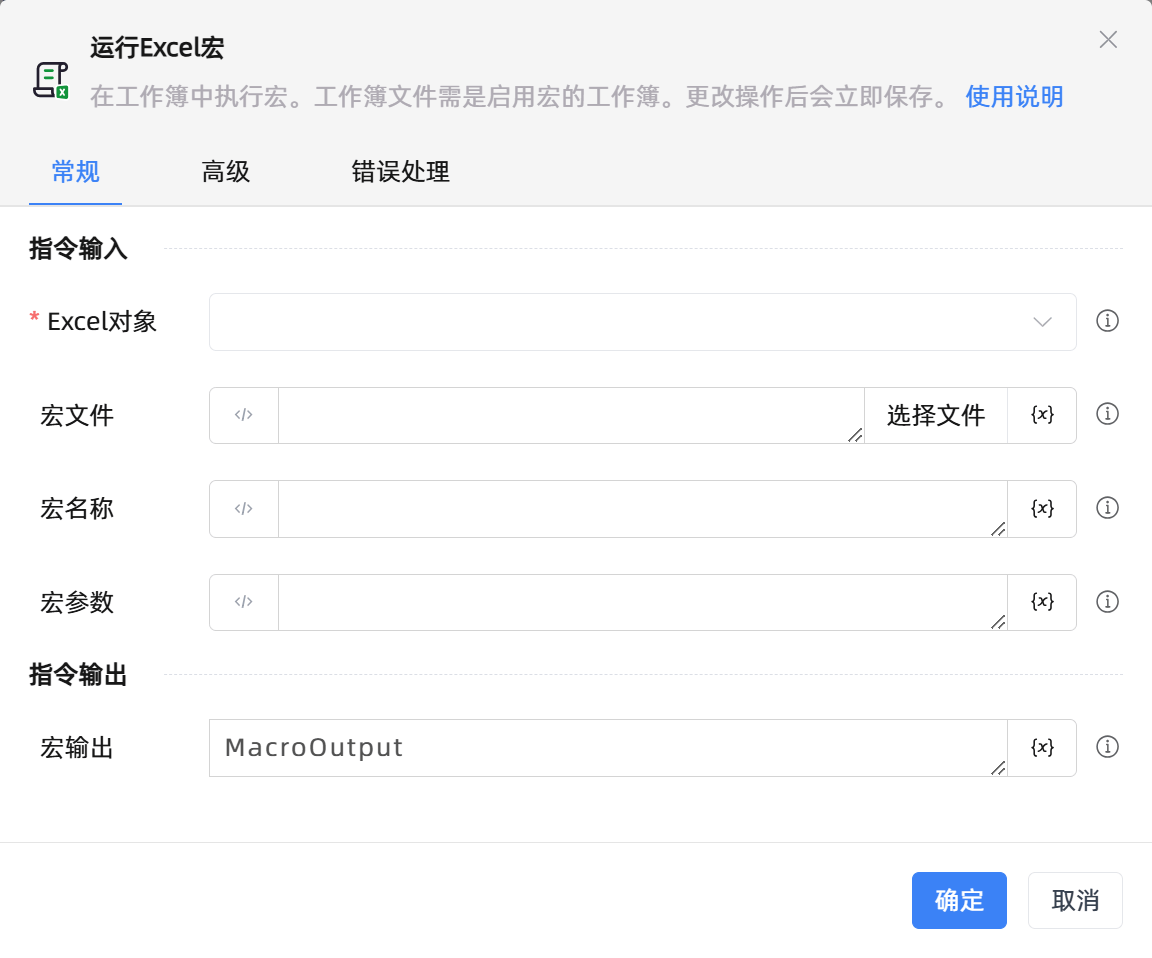Click the info icon beside 宏文件
The width and height of the screenshot is (1152, 958).
pyautogui.click(x=1107, y=414)
